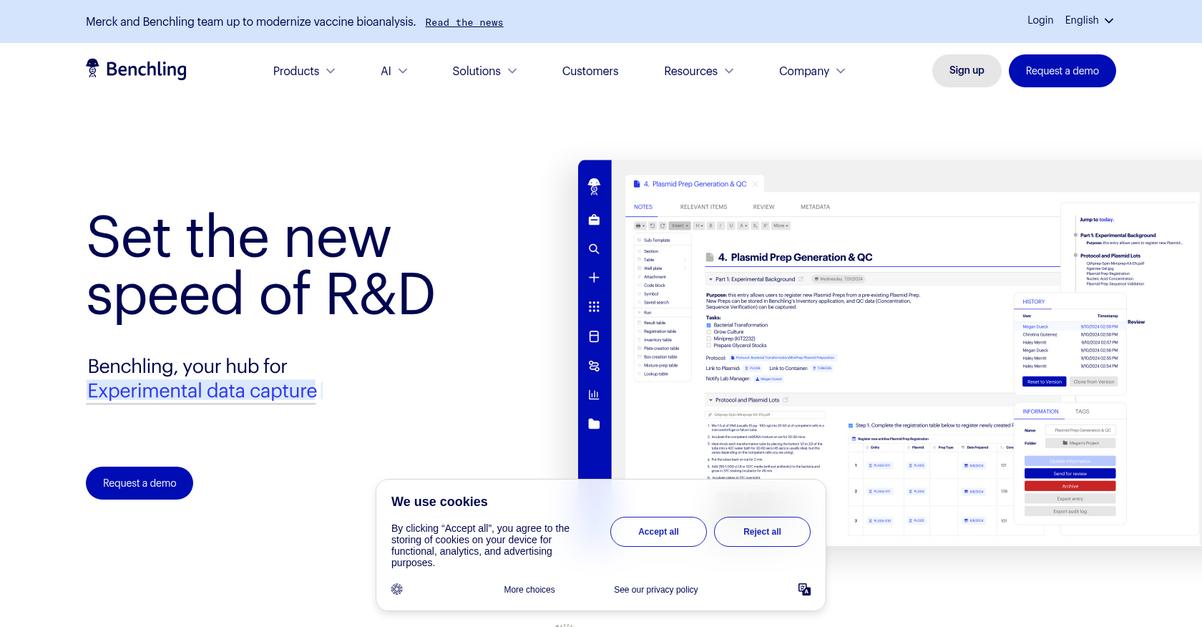Collapse Part 1: Experimental Background section
This screenshot has width=1202, height=627.
point(710,279)
